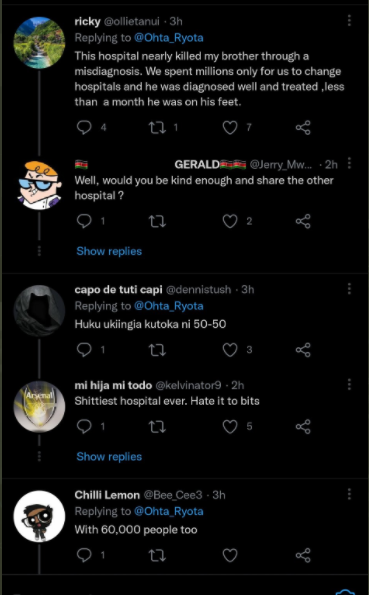Retweet ricky's hospital tweet
The width and height of the screenshot is (369, 595).
coord(157,128)
